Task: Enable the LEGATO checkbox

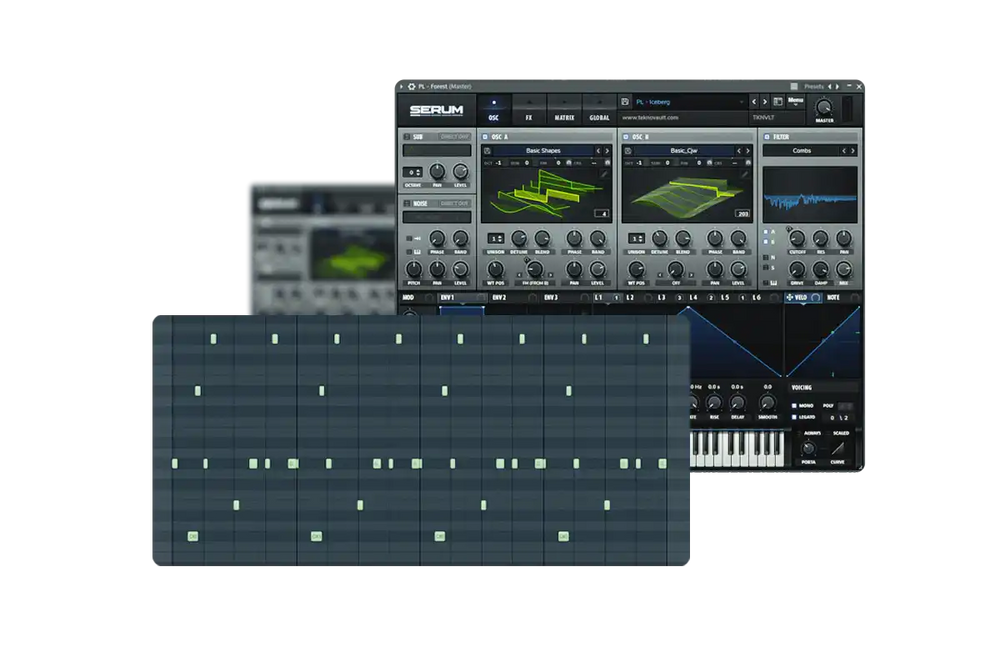Action: [x=794, y=417]
